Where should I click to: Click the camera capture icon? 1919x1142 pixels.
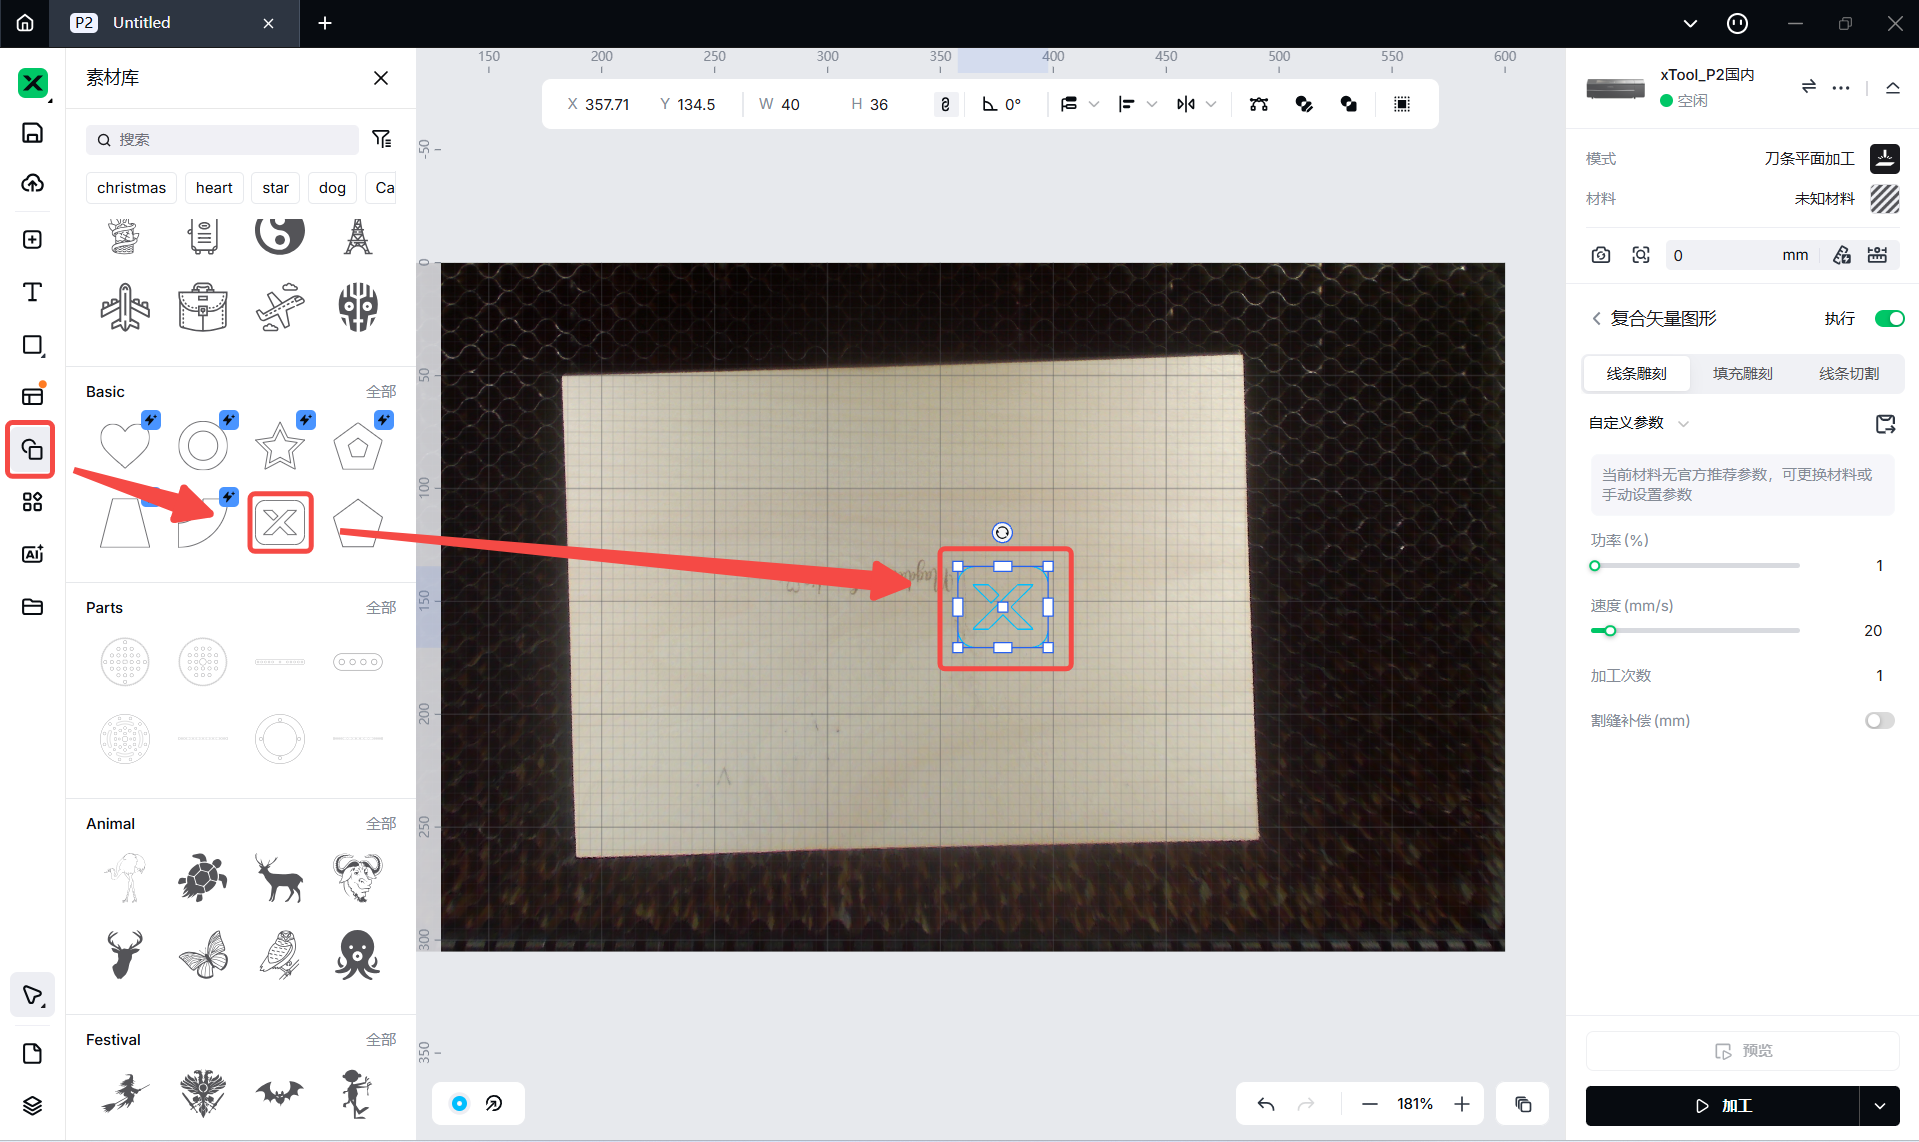(1600, 255)
